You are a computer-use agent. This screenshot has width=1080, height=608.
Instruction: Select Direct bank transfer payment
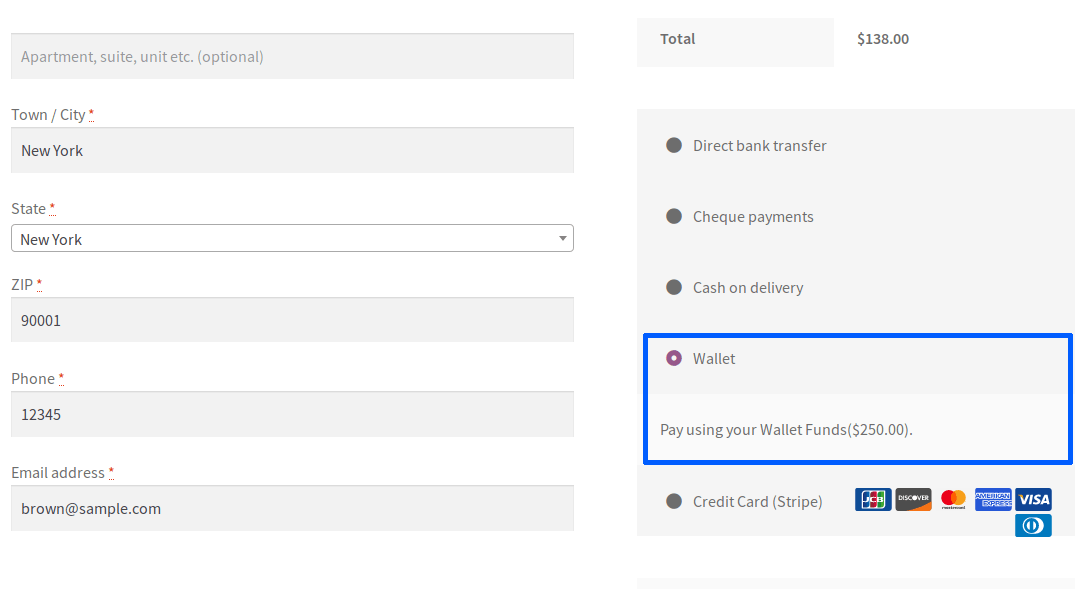(674, 145)
